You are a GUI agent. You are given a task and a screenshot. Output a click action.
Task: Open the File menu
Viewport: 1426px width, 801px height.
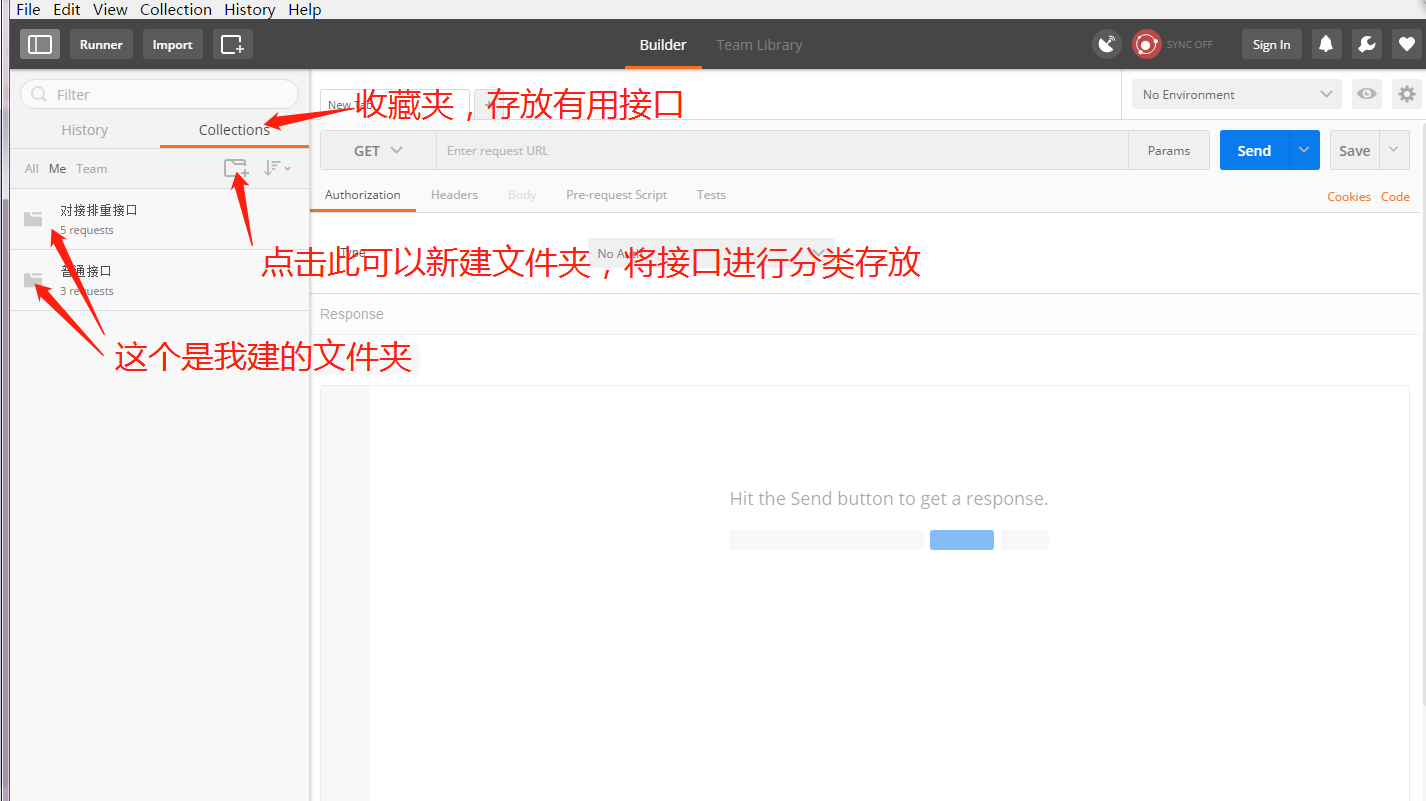click(28, 9)
